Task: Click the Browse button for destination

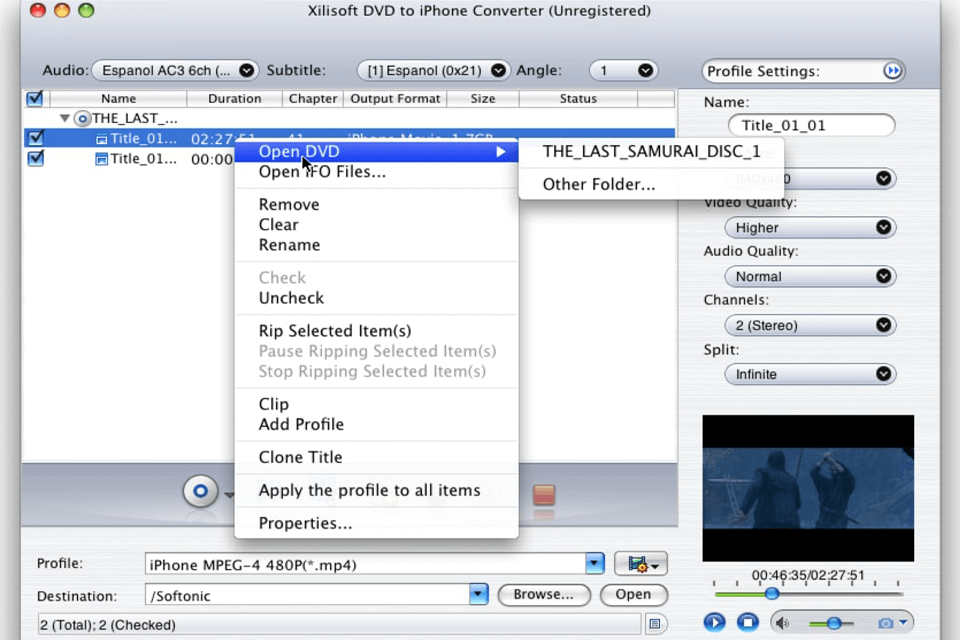Action: pyautogui.click(x=544, y=595)
